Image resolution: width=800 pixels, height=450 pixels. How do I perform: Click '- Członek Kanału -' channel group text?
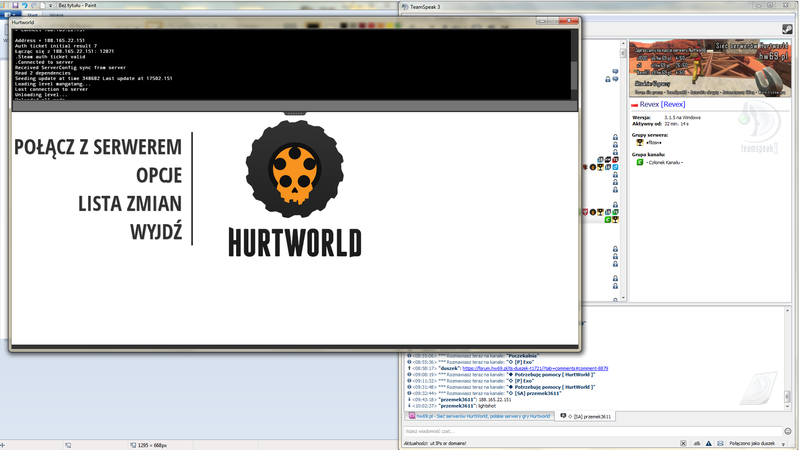click(x=664, y=162)
